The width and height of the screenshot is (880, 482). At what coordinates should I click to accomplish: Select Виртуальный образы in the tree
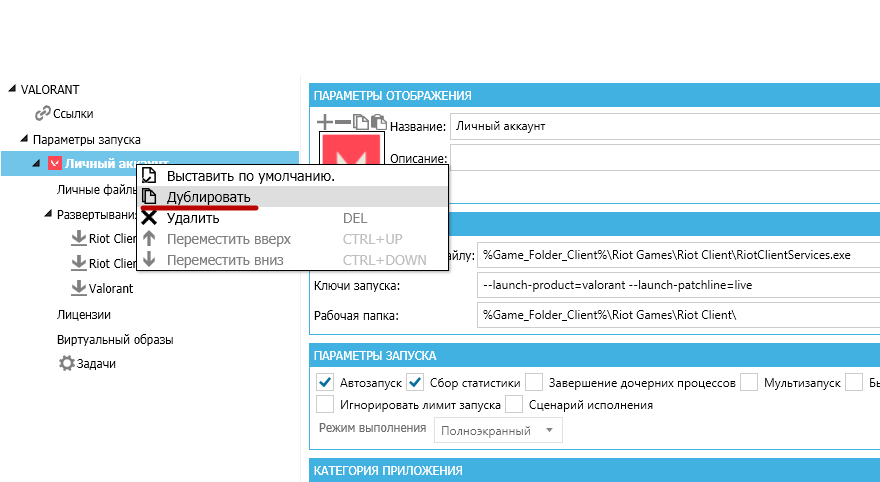pos(115,339)
